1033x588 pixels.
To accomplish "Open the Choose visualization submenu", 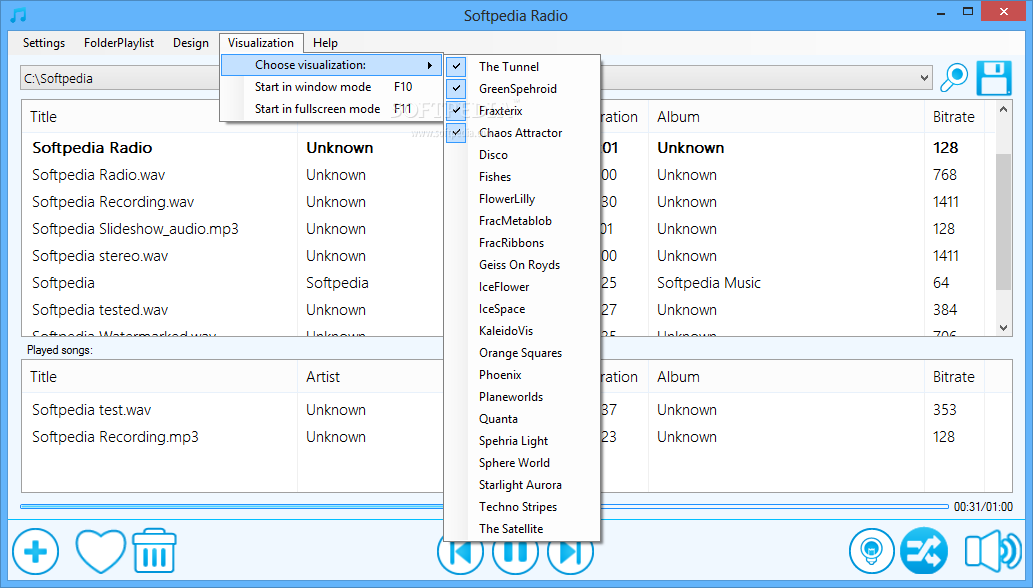I will tap(331, 65).
